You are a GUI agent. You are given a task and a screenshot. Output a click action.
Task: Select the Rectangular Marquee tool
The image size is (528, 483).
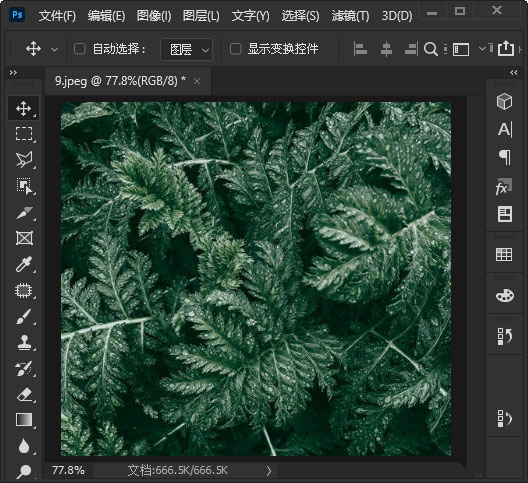click(x=24, y=134)
